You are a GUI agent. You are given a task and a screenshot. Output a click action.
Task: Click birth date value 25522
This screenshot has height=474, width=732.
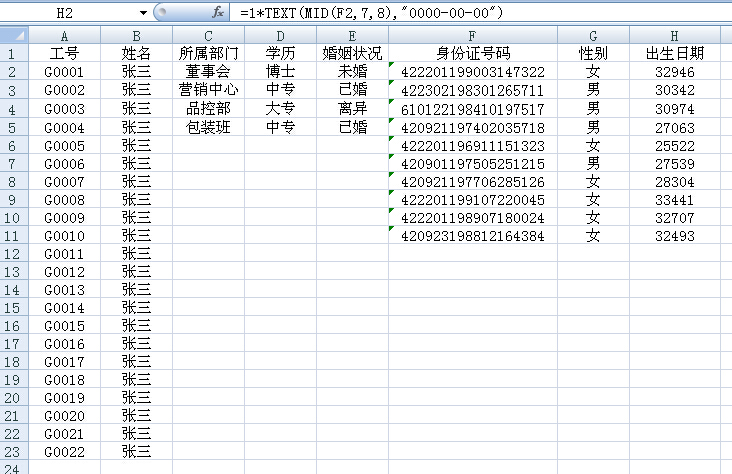pos(675,146)
